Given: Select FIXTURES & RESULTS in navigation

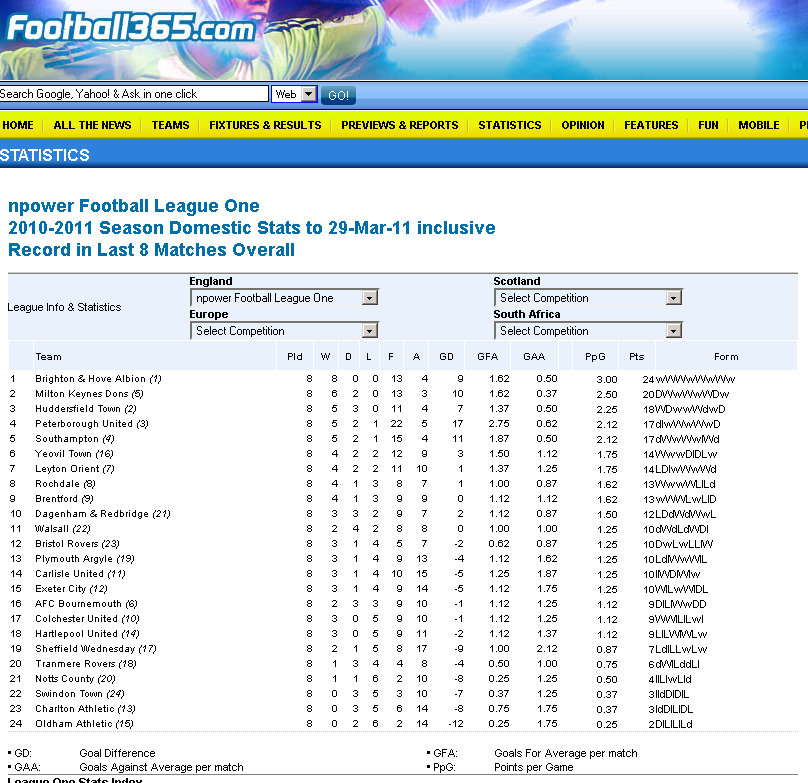Looking at the screenshot, I should point(265,125).
